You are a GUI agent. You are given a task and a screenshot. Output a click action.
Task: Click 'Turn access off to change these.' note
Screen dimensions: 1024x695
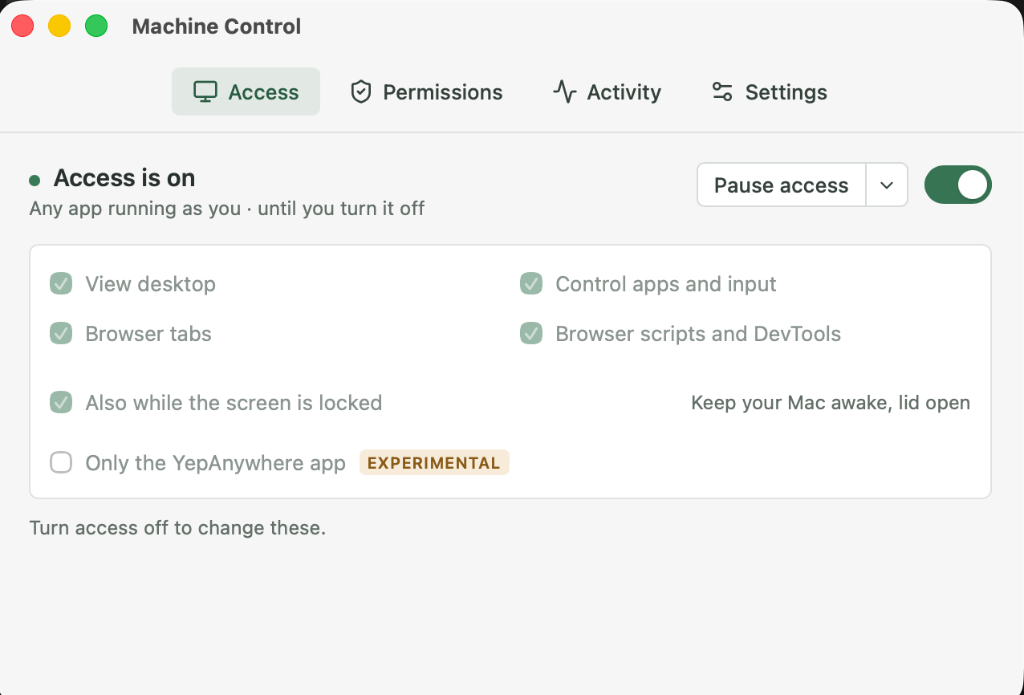tap(178, 528)
